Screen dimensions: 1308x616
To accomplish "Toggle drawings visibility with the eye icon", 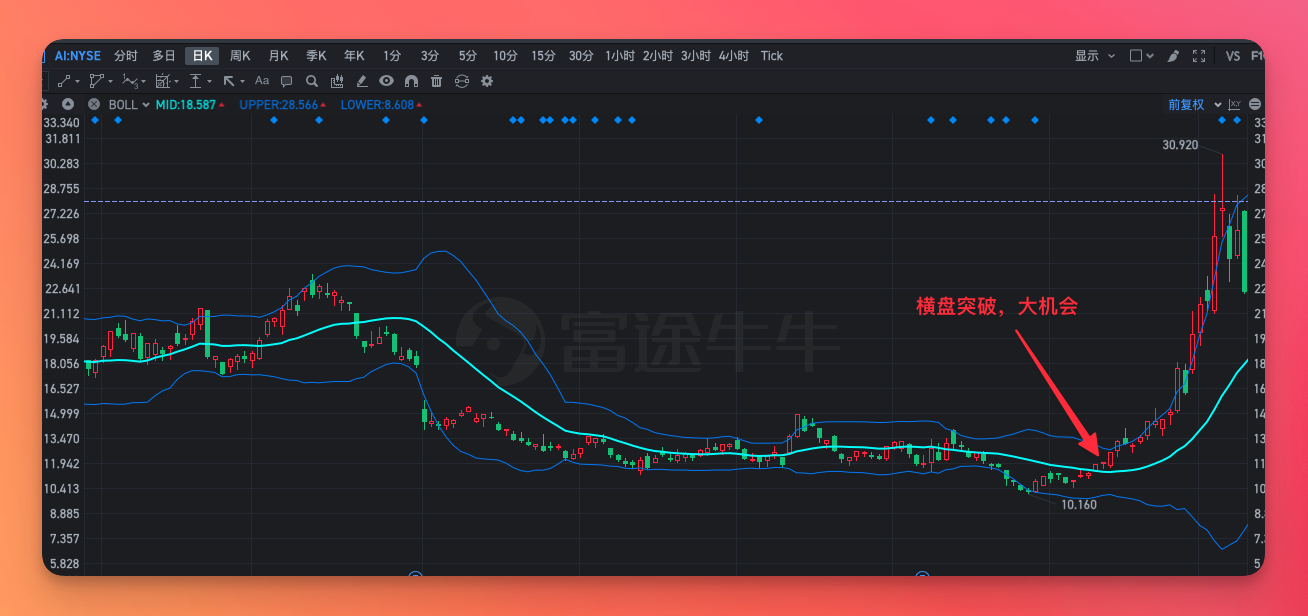I will tap(387, 81).
